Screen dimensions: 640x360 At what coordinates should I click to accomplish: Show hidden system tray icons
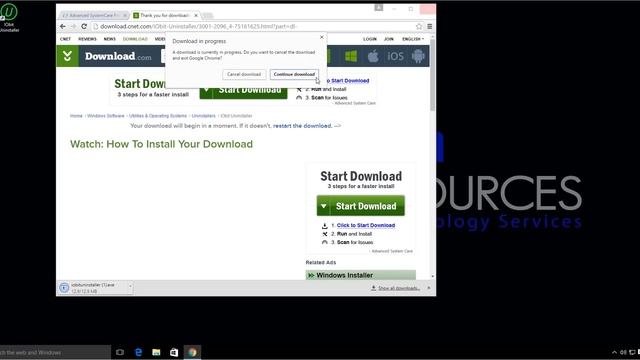(614, 352)
